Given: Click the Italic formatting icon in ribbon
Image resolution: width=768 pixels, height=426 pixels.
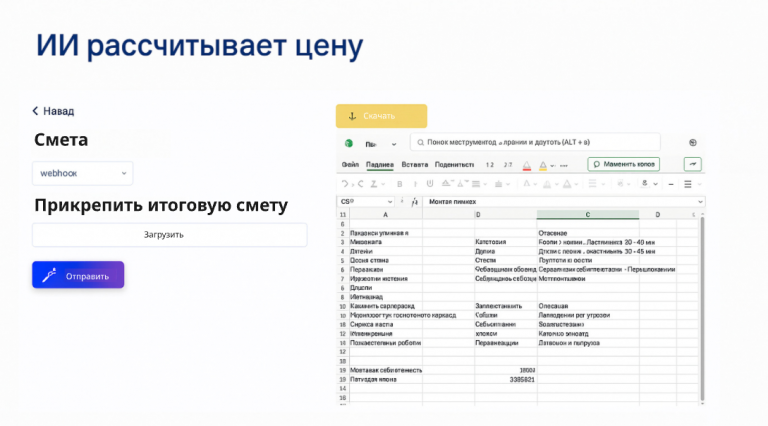Looking at the screenshot, I should [x=416, y=184].
